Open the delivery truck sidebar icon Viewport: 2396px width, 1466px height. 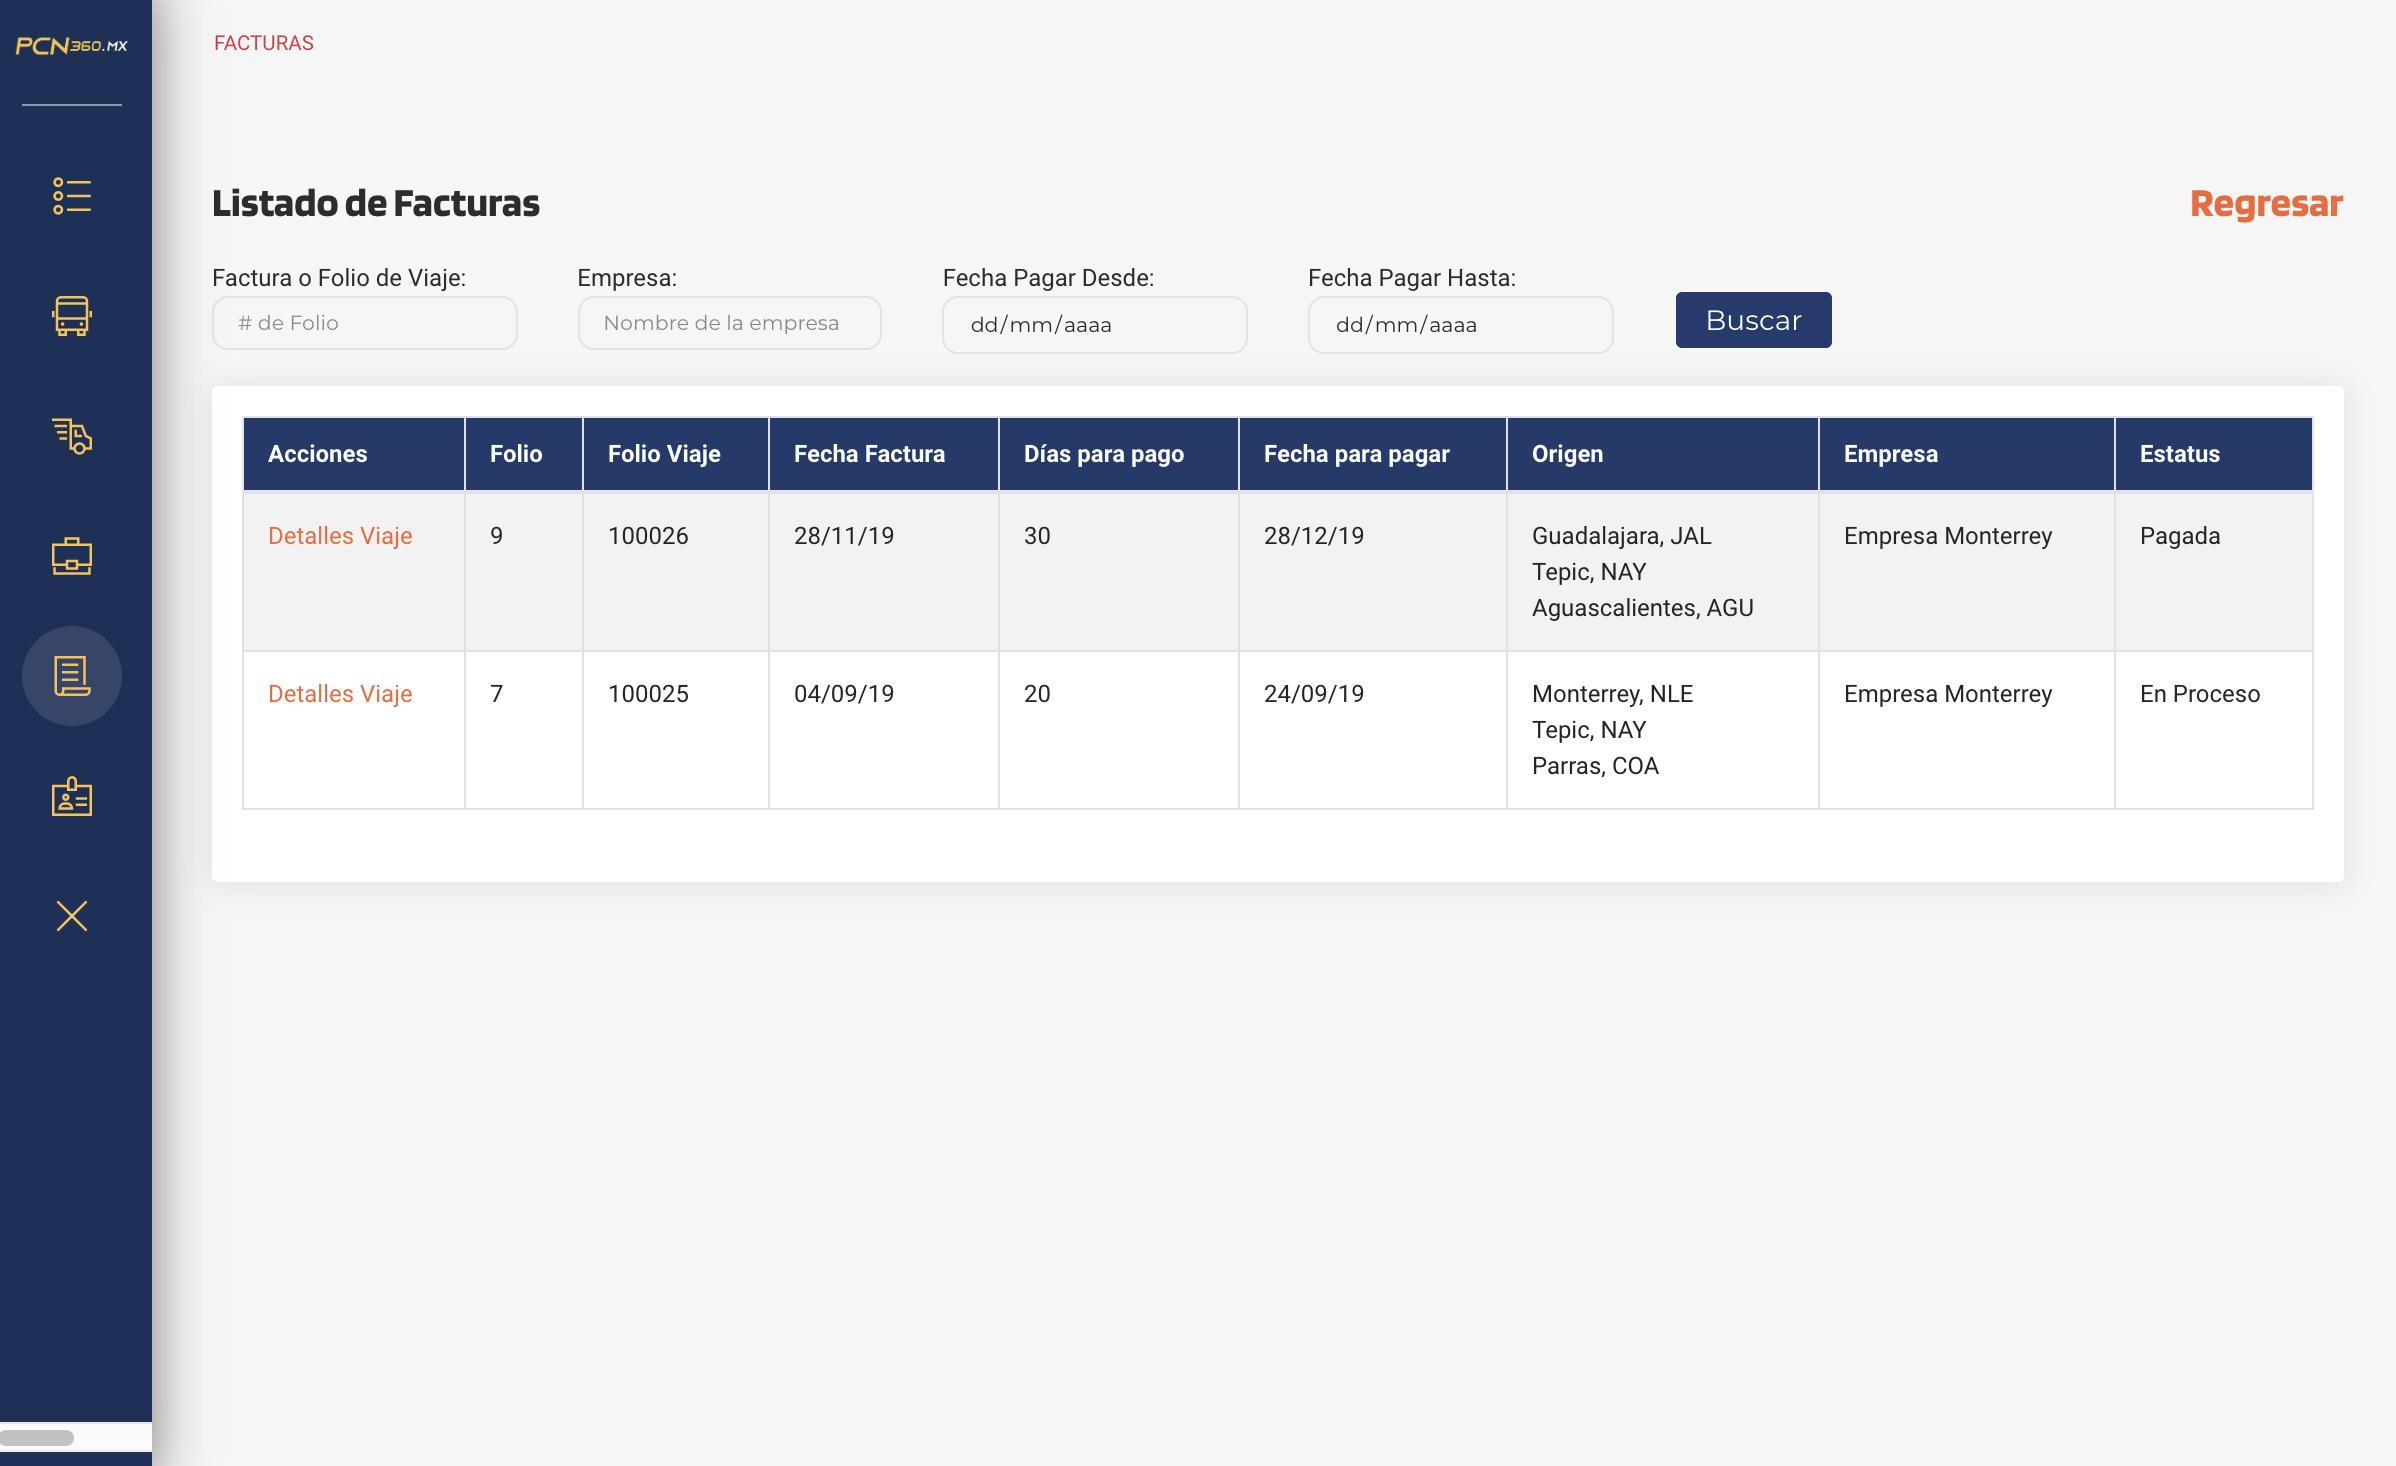click(x=72, y=436)
